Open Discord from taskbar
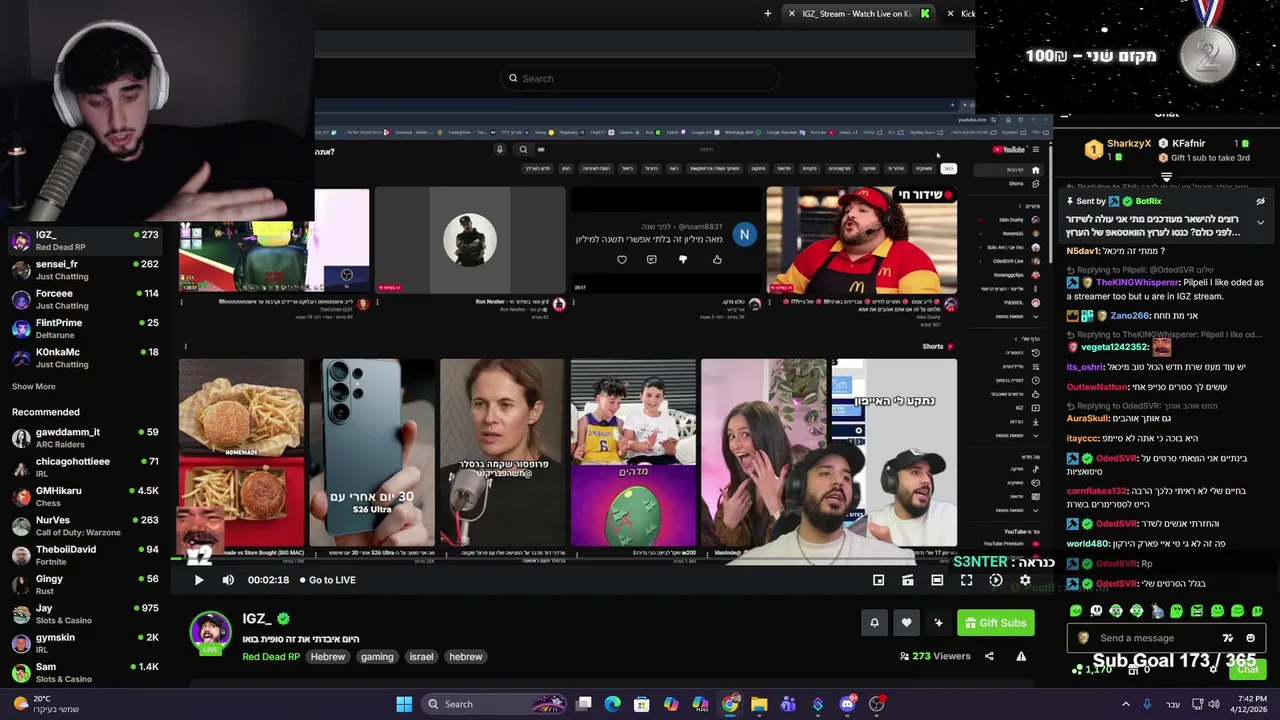 pos(847,704)
